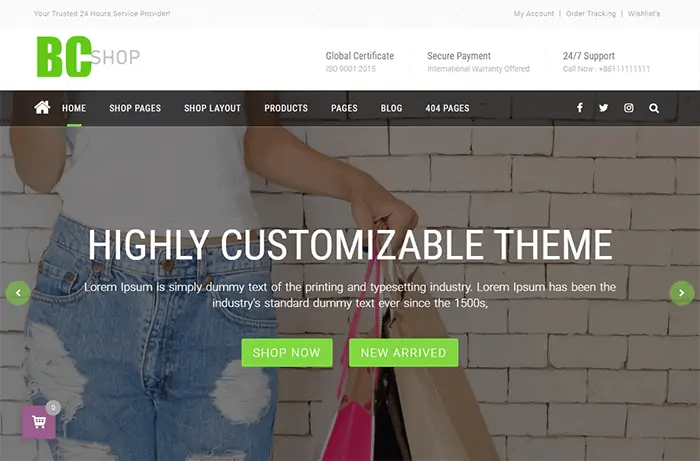Open the My Account link
700x461 pixels.
(x=533, y=13)
